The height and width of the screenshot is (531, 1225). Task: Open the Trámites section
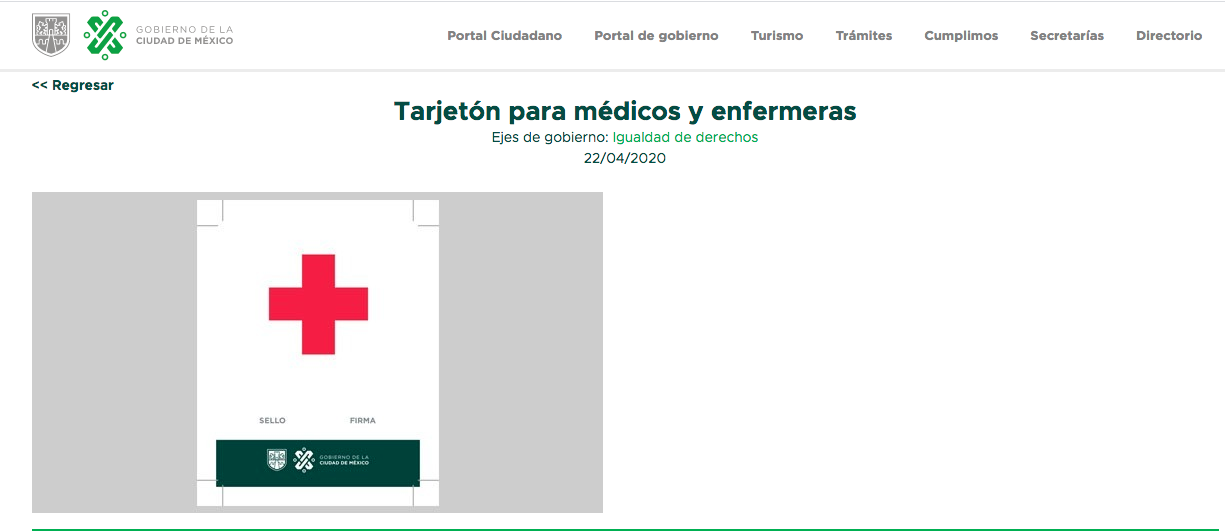[863, 36]
